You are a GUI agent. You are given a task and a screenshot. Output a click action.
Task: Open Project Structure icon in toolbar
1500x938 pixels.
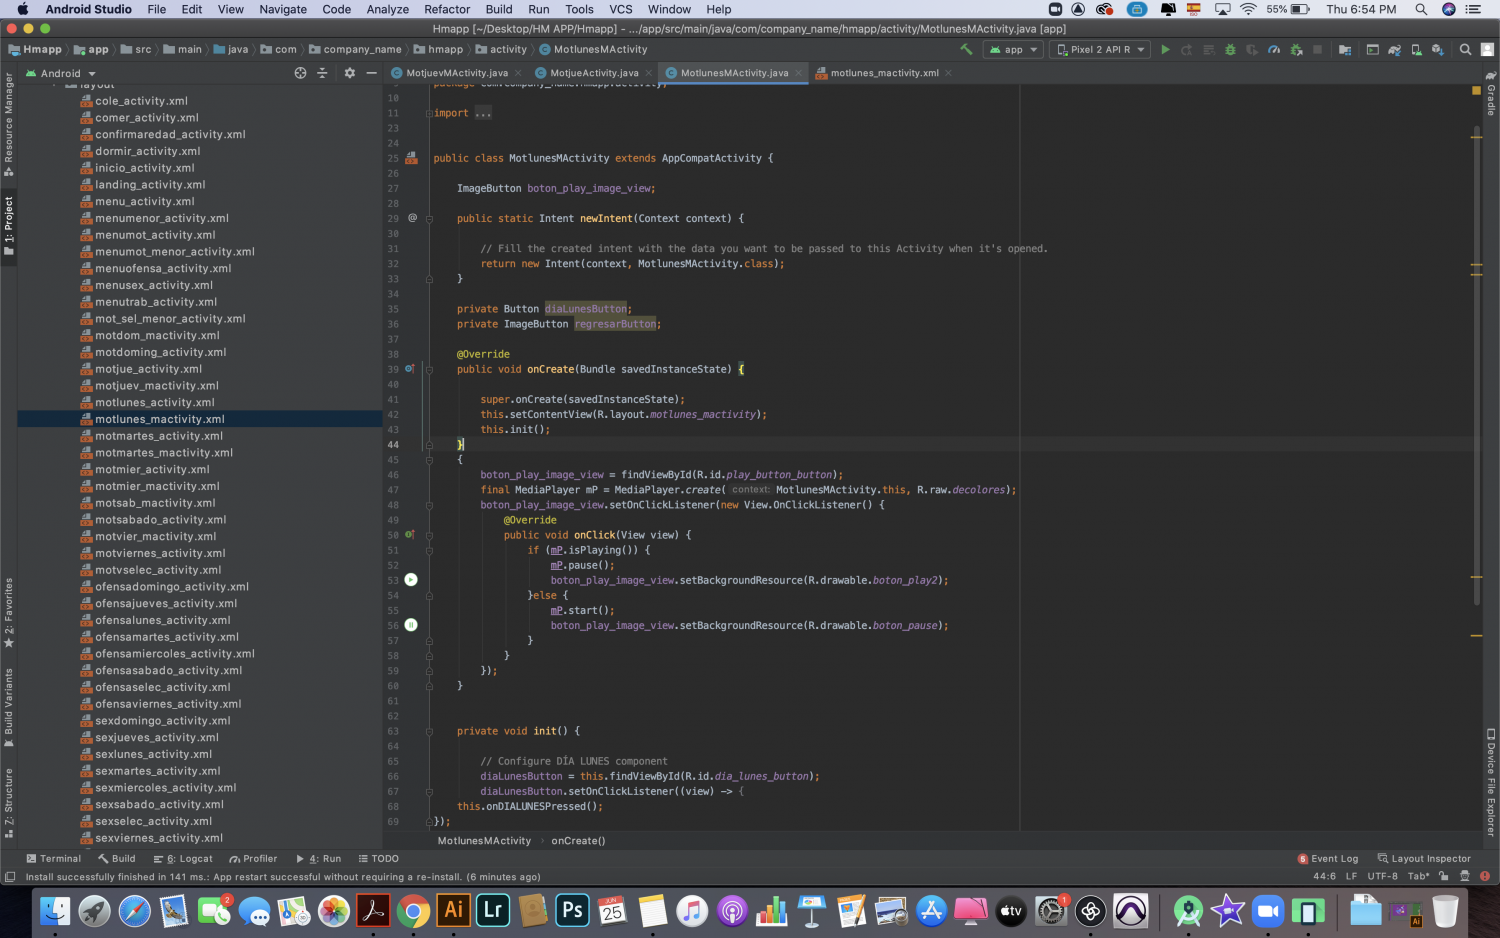click(1345, 49)
